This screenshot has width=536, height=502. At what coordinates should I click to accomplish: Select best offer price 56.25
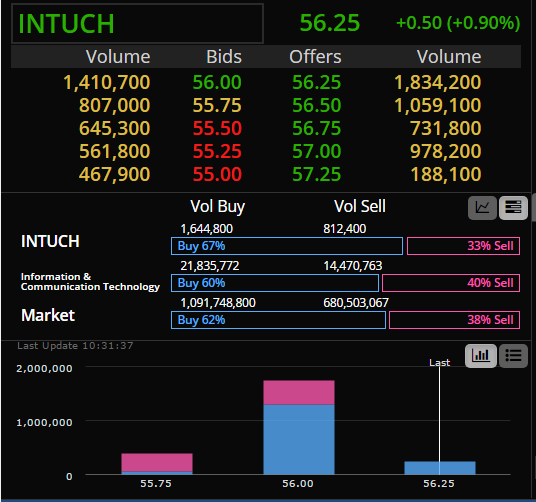(x=317, y=82)
